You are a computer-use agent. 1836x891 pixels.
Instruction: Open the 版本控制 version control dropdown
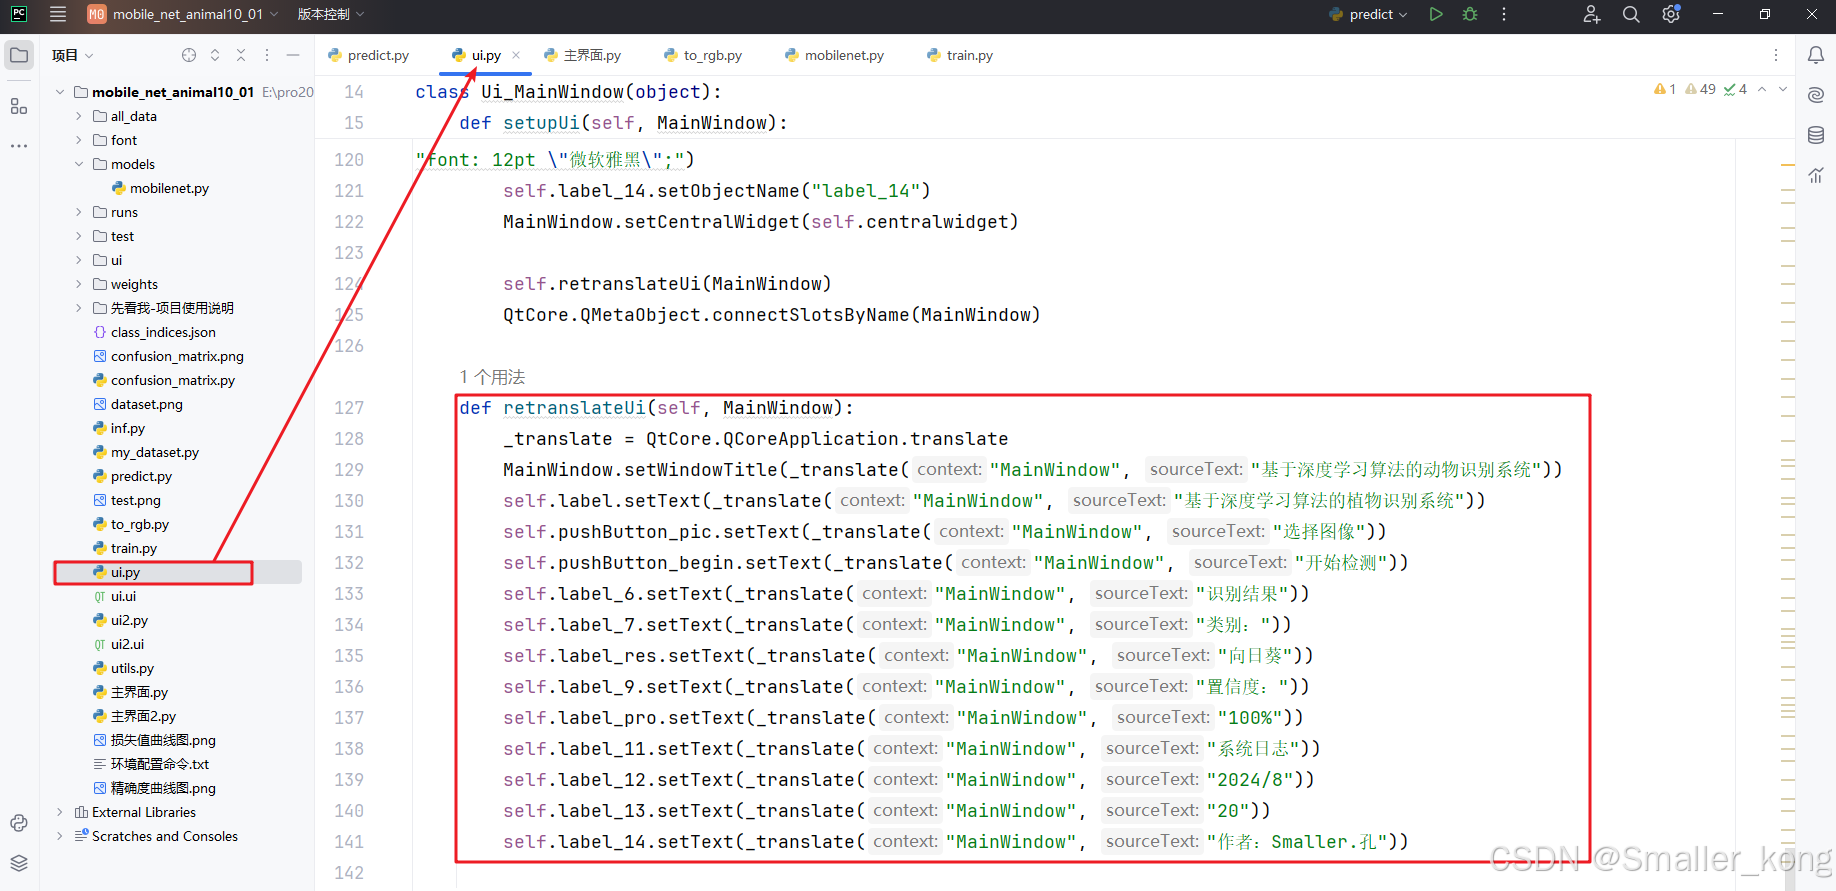(331, 14)
